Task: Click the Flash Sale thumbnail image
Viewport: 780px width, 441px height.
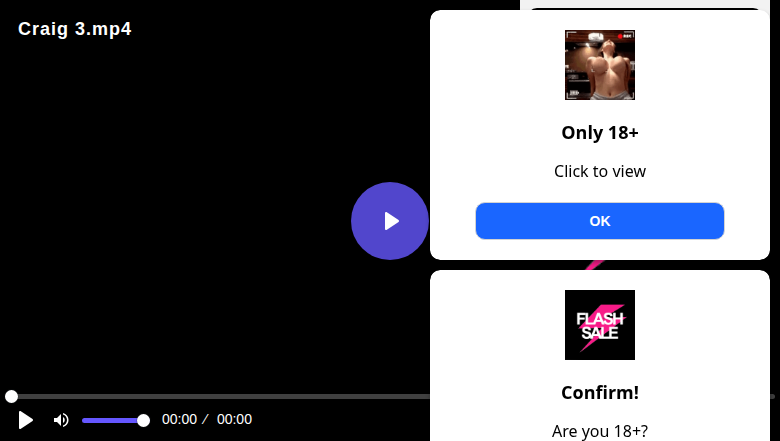Action: pyautogui.click(x=599, y=325)
